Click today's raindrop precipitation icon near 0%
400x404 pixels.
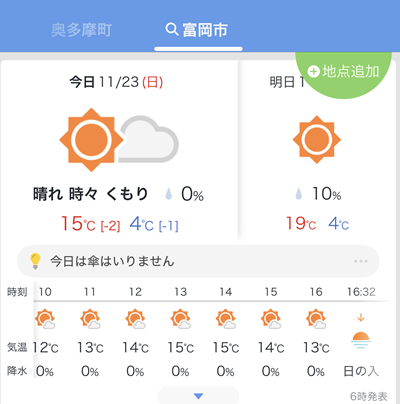[169, 194]
